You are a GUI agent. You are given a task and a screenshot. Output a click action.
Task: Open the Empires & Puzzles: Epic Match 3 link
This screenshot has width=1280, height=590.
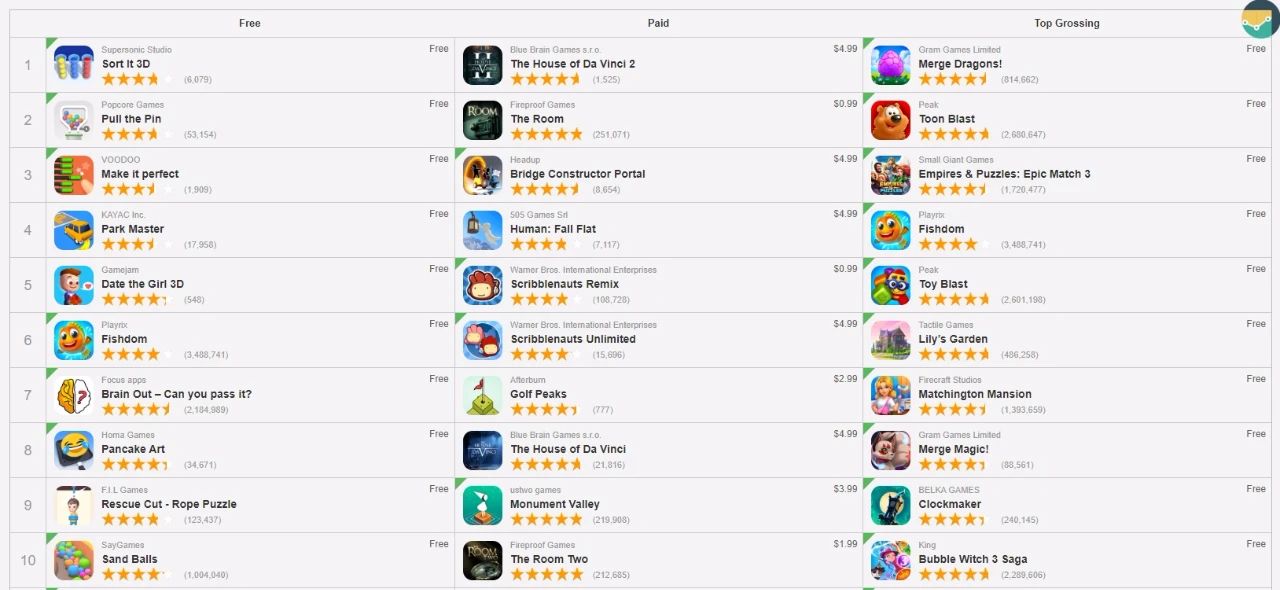(x=1004, y=174)
